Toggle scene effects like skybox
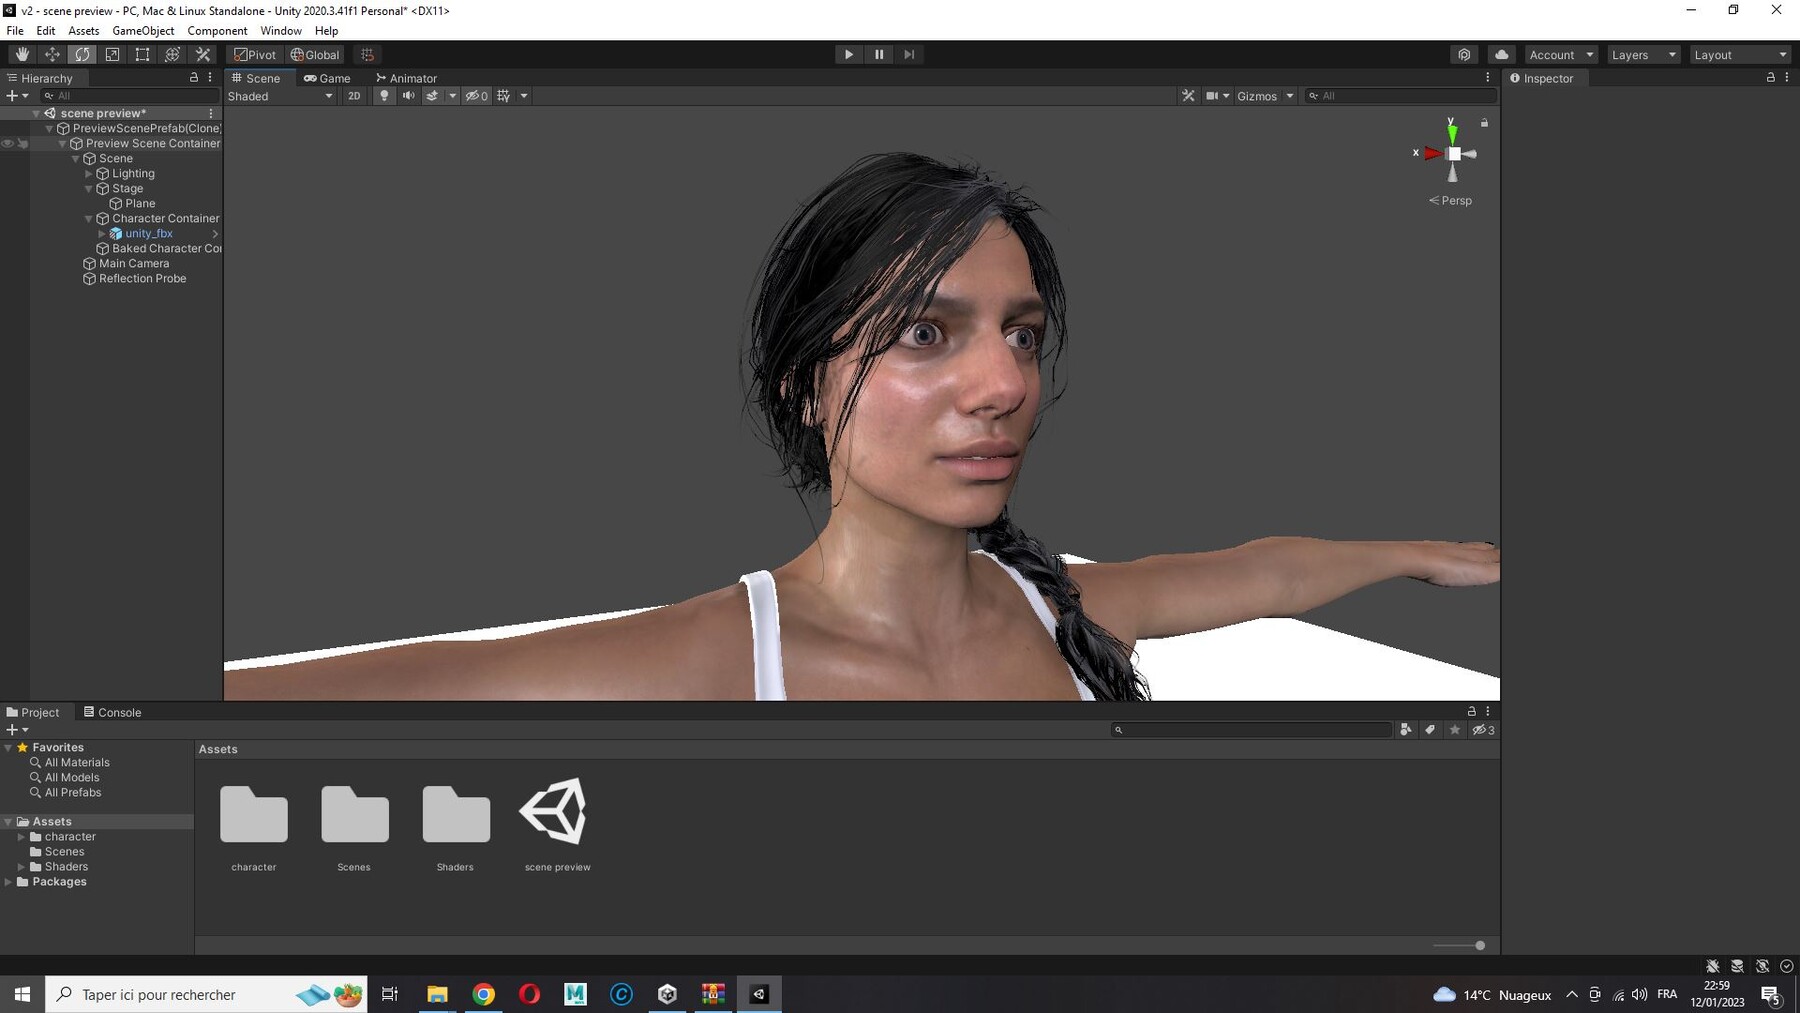Viewport: 1800px width, 1013px height. [432, 96]
